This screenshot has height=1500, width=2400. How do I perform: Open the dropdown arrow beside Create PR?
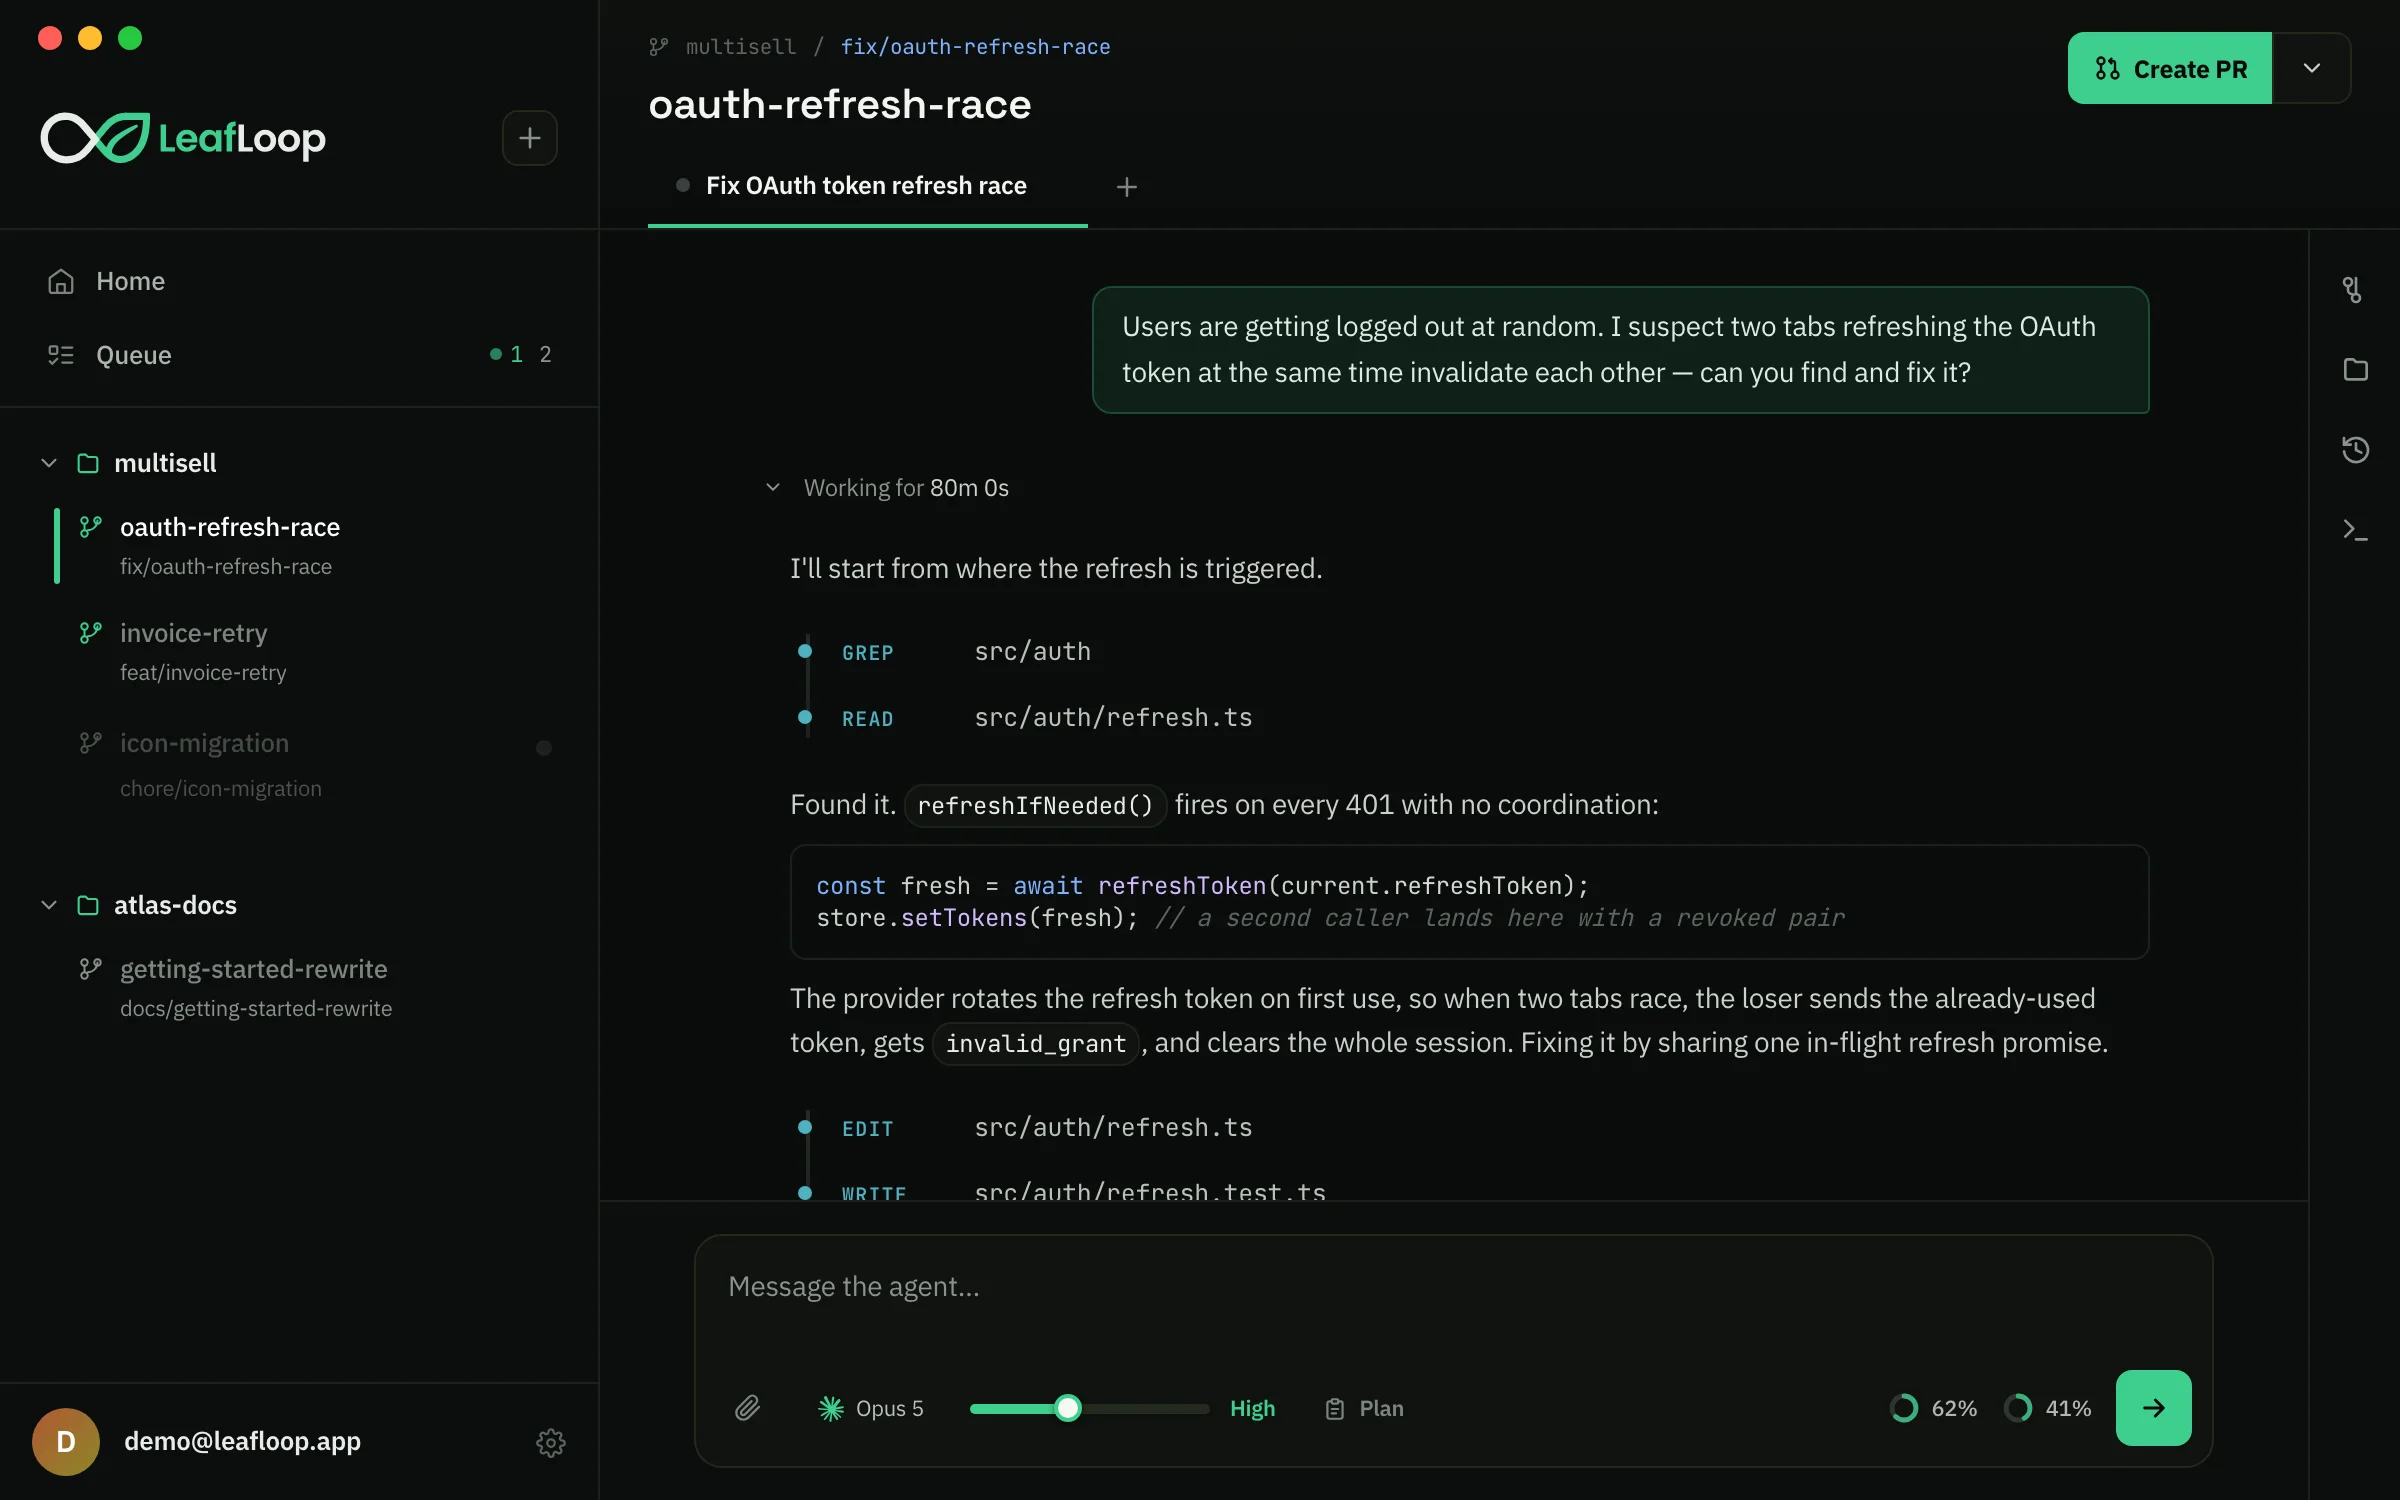[2311, 68]
